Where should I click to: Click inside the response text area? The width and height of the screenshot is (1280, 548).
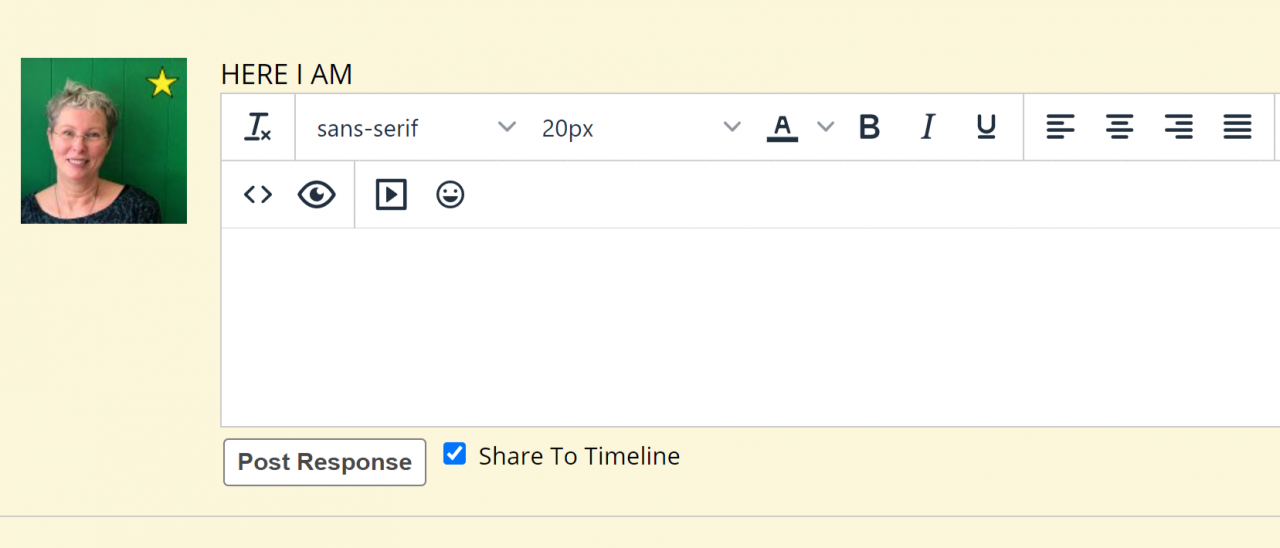coord(750,326)
